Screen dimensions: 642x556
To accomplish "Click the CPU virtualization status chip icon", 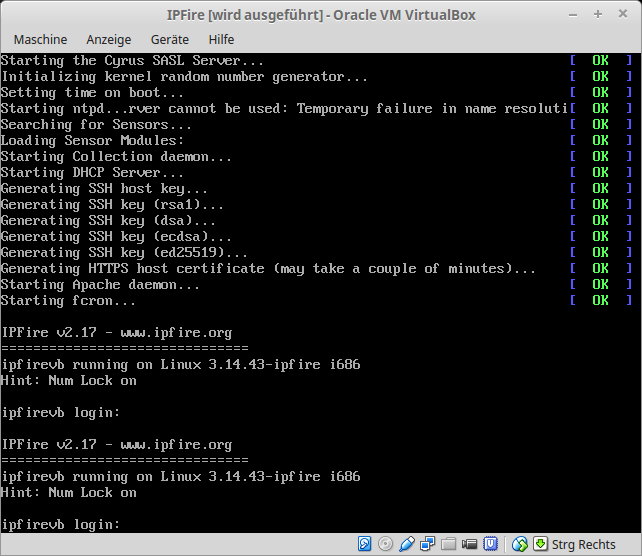I will click(490, 544).
